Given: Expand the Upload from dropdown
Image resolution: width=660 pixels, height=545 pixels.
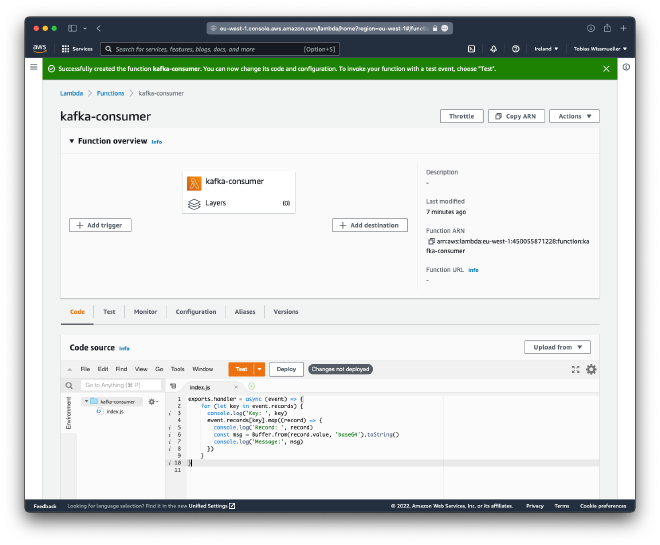Looking at the screenshot, I should [557, 347].
